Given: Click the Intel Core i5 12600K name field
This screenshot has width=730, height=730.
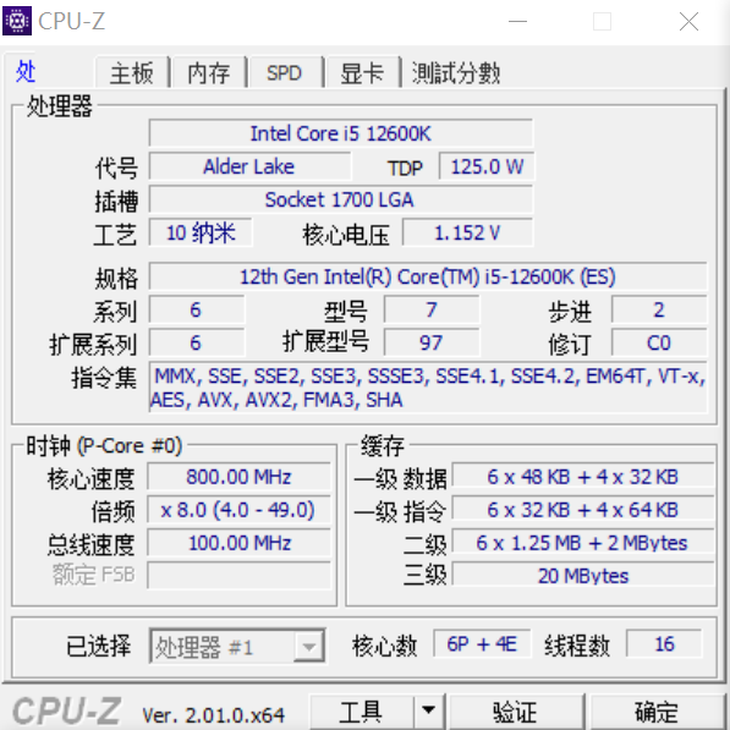Looking at the screenshot, I should click(x=341, y=134).
